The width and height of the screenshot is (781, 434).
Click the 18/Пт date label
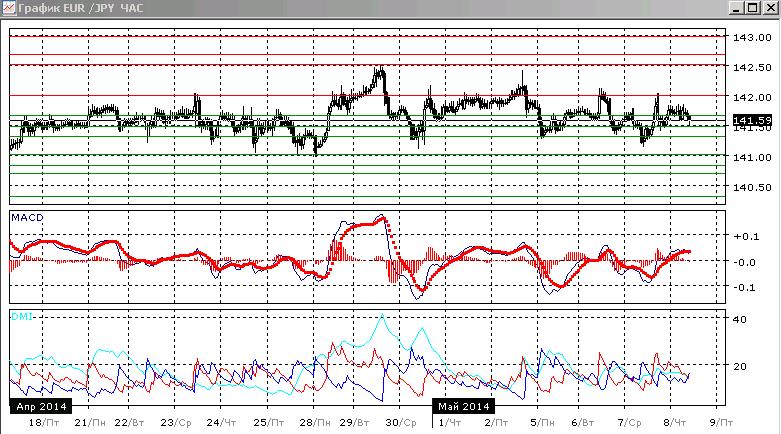(44, 423)
